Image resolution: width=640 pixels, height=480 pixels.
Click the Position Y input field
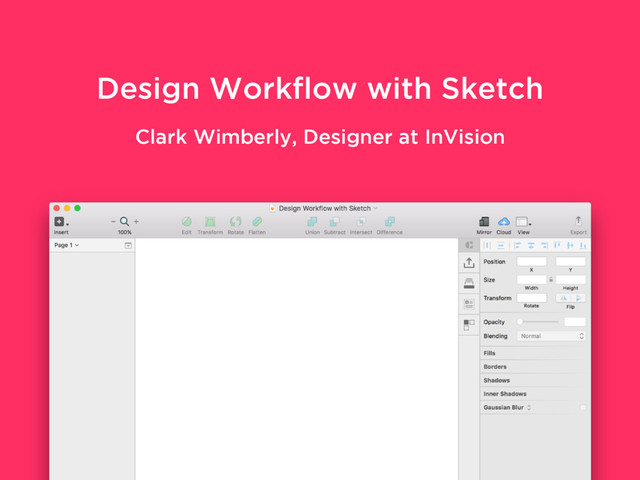point(571,261)
